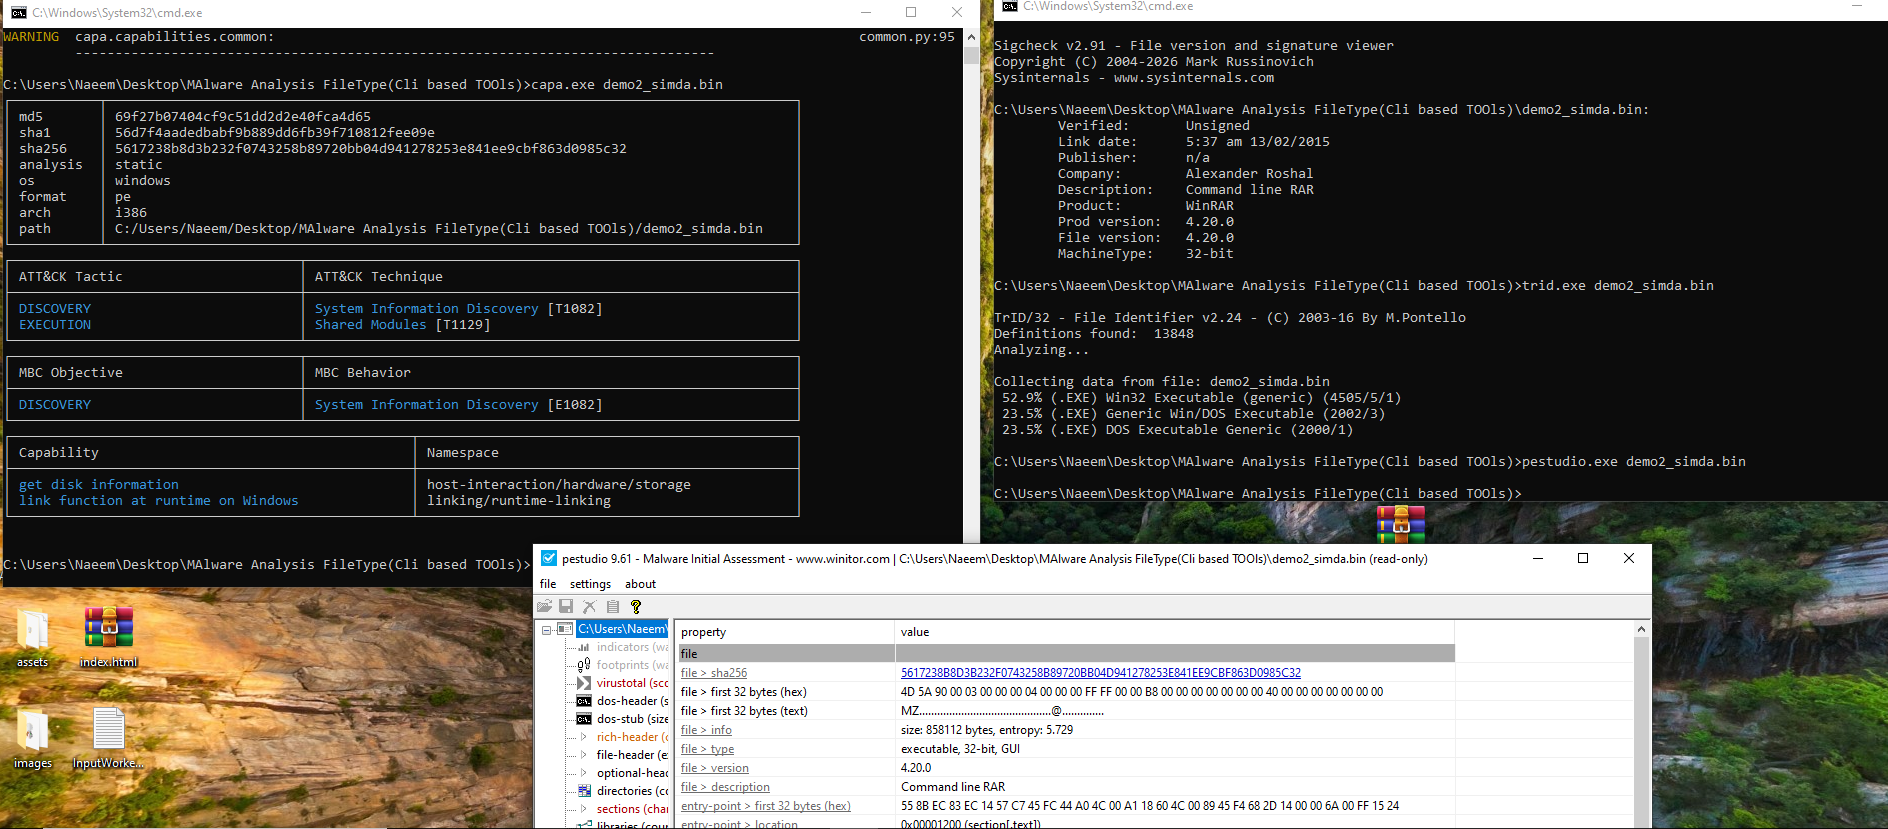Open the settings menu in pestudio
Screen dimensions: 1888x829
pos(590,584)
